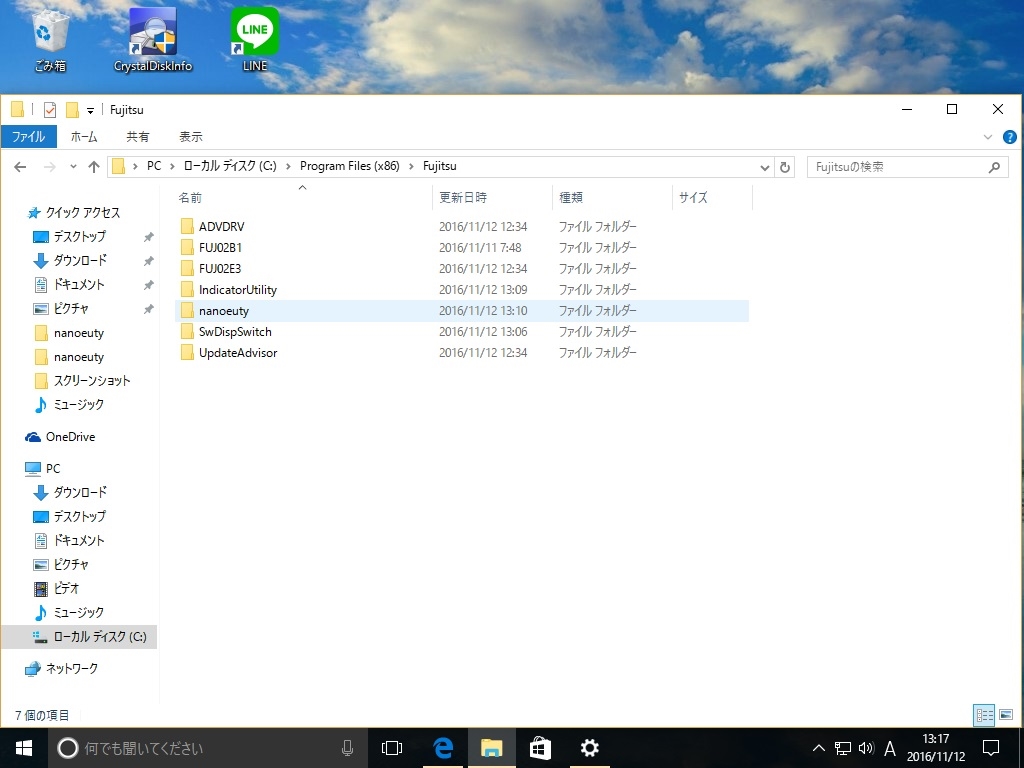
Task: Go back with the Back arrow
Action: click(20, 167)
